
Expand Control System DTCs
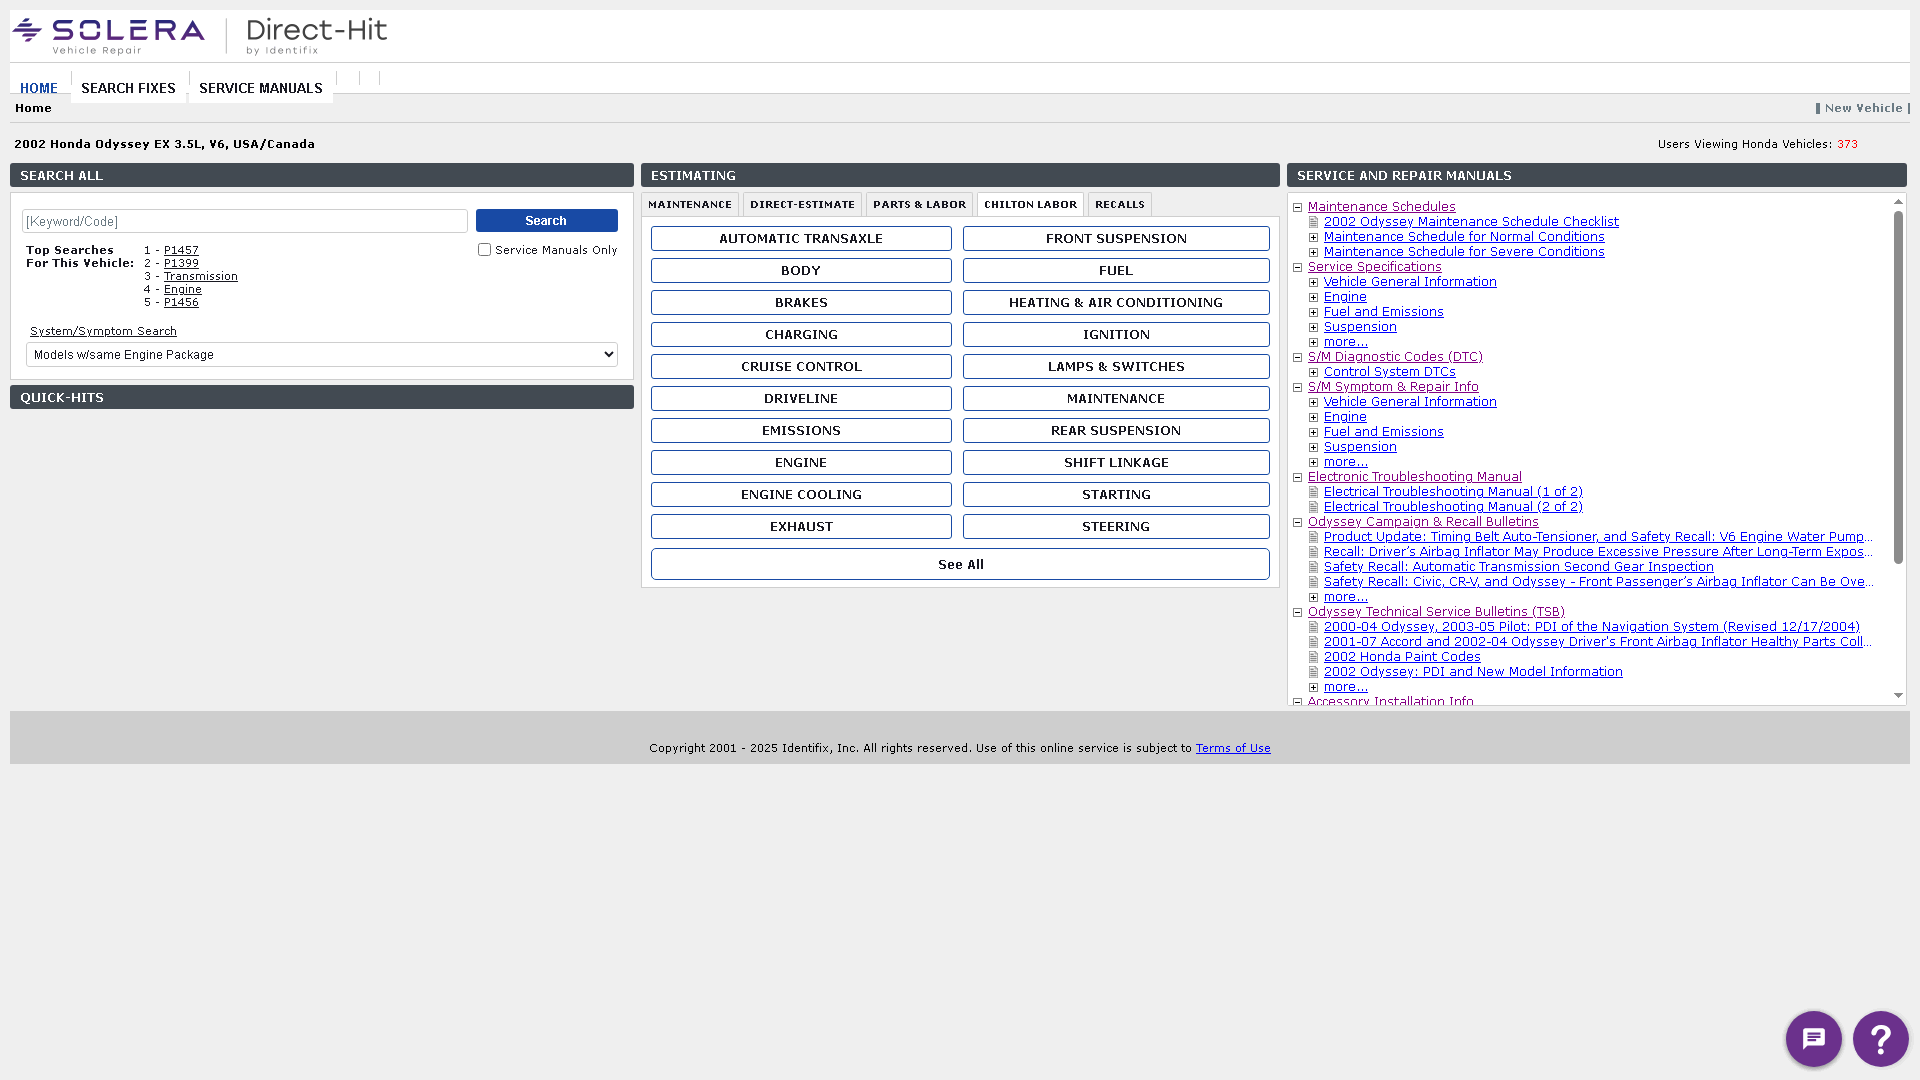[1313, 372]
